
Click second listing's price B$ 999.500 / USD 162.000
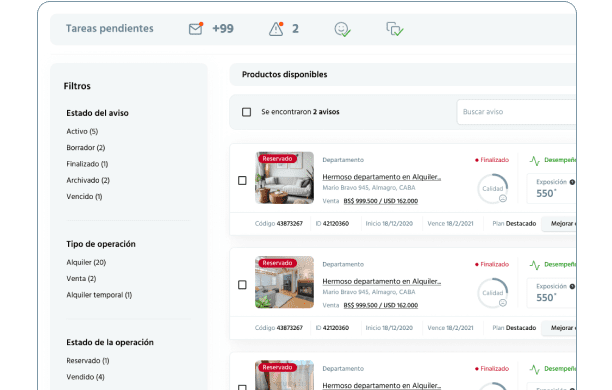tap(381, 305)
